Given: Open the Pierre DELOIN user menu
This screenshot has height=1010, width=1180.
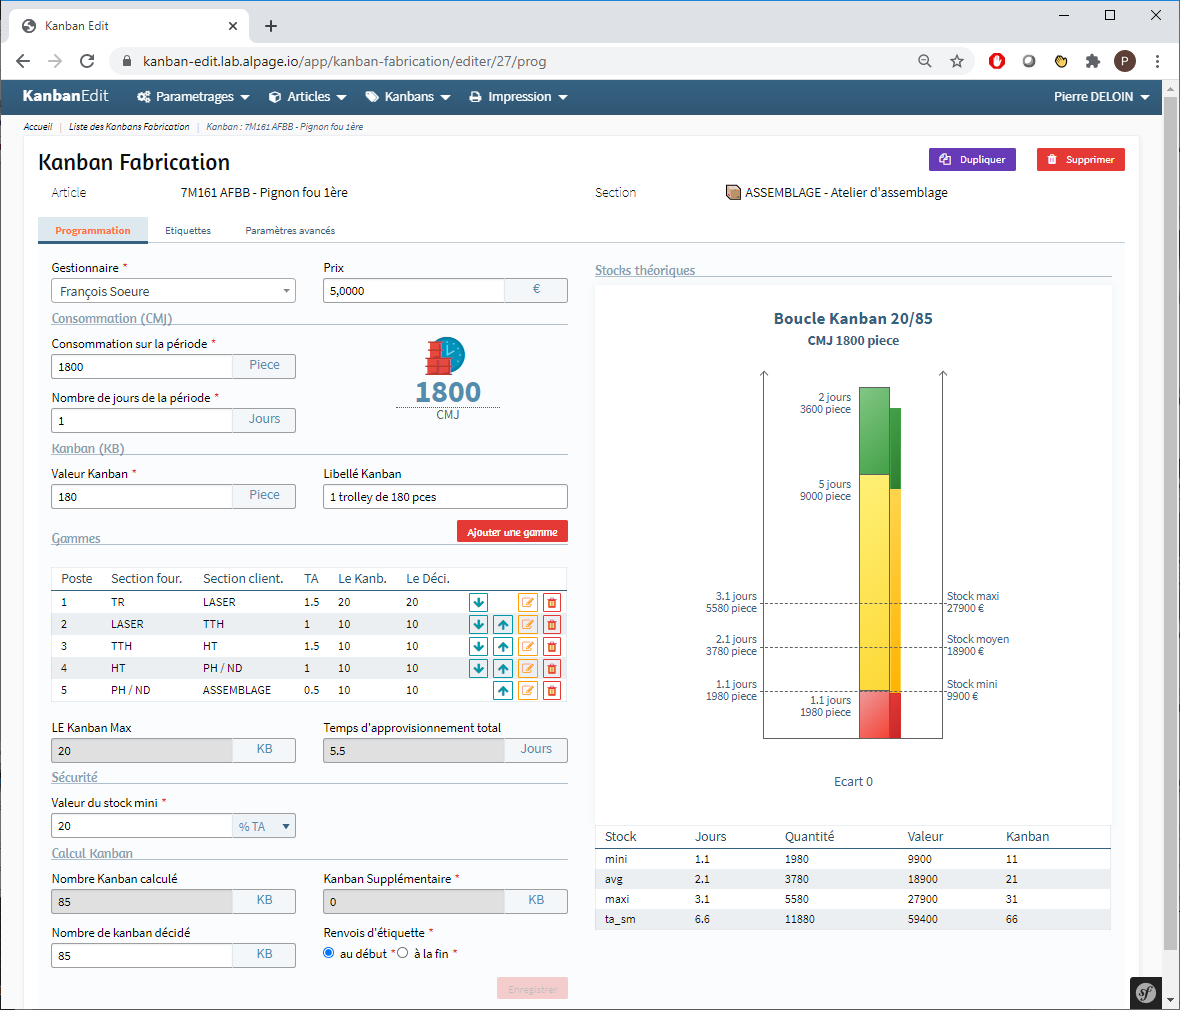Looking at the screenshot, I should pos(1101,97).
